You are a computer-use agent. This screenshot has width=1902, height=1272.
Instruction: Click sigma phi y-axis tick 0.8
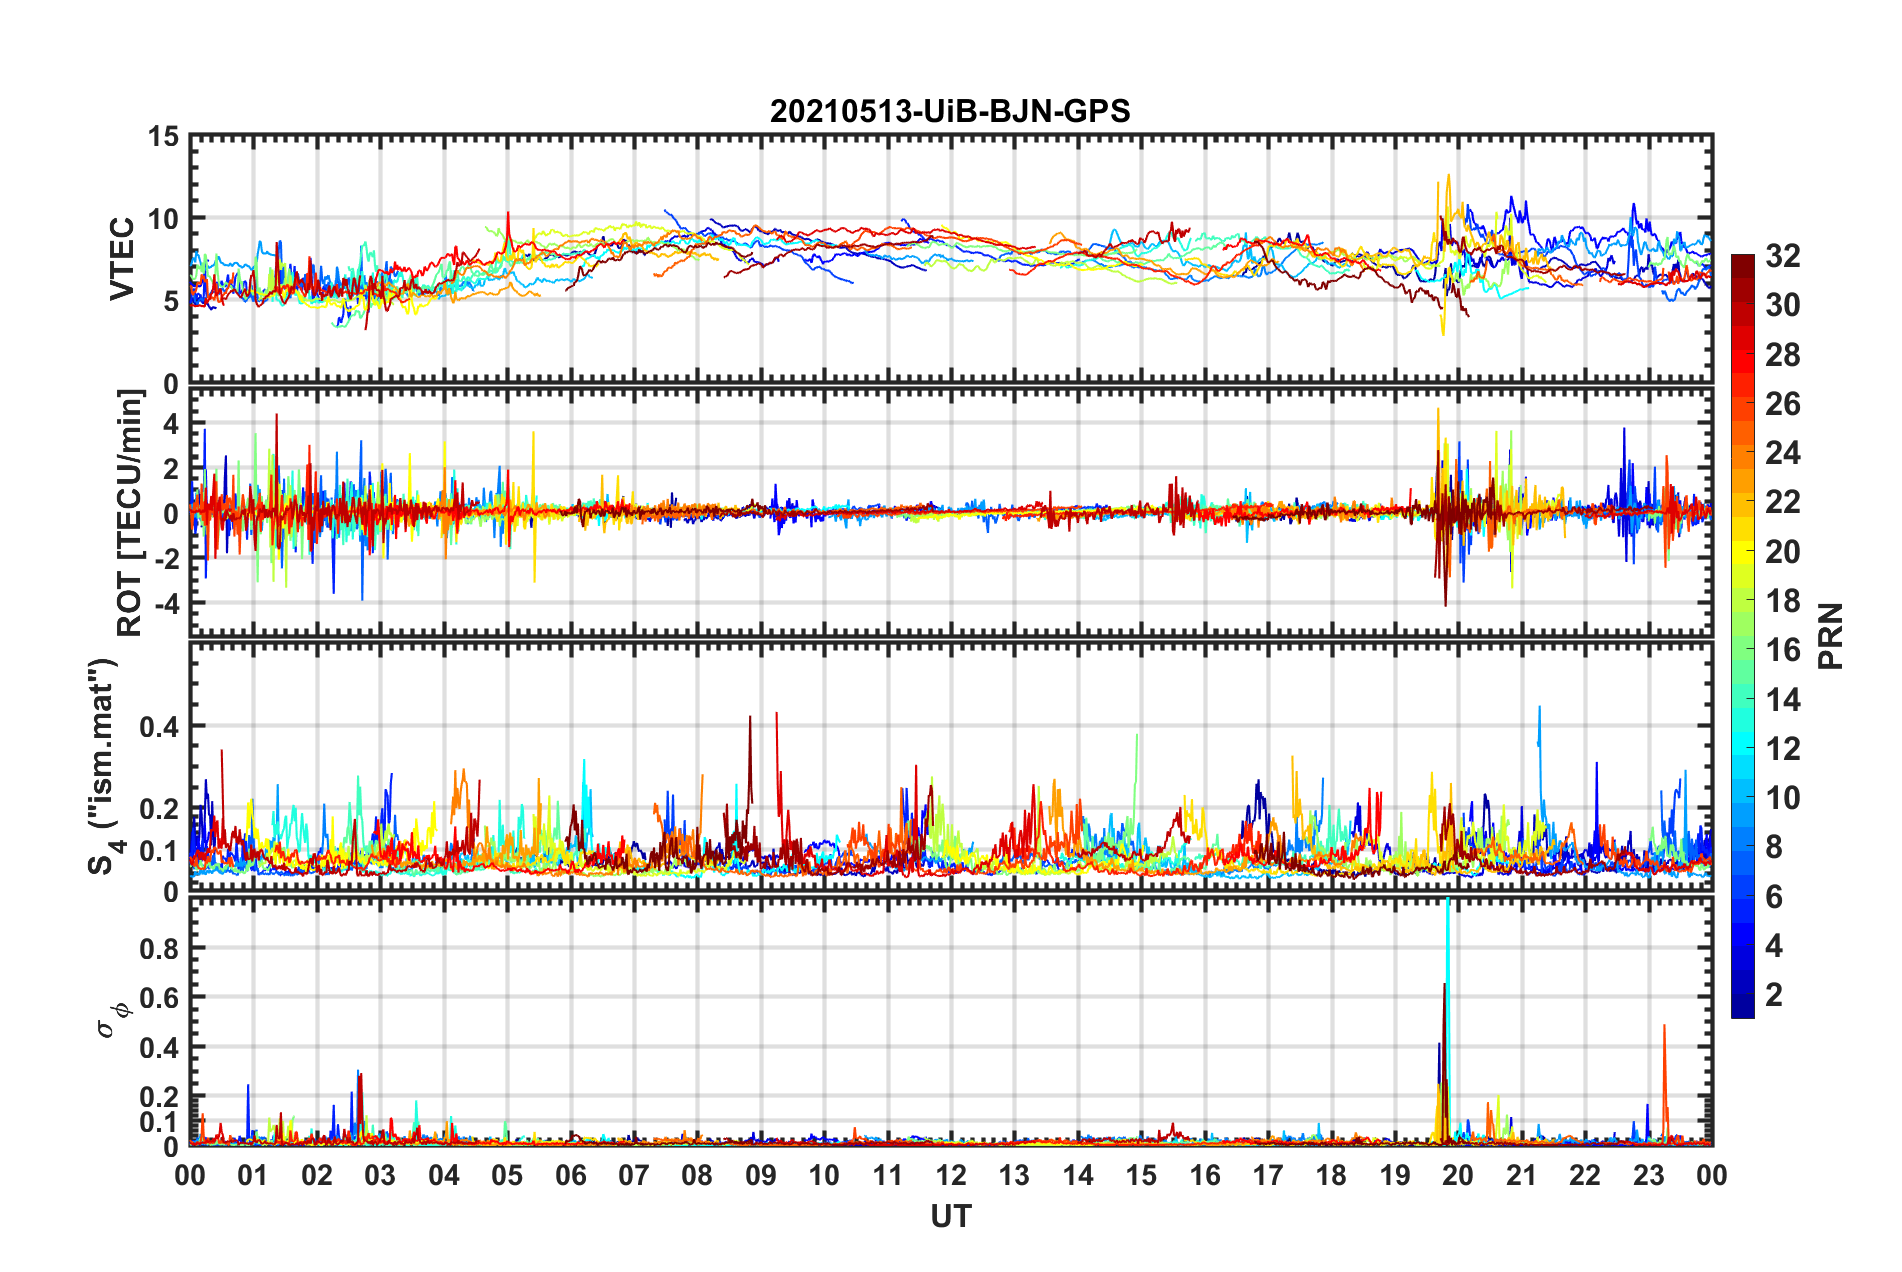159,948
